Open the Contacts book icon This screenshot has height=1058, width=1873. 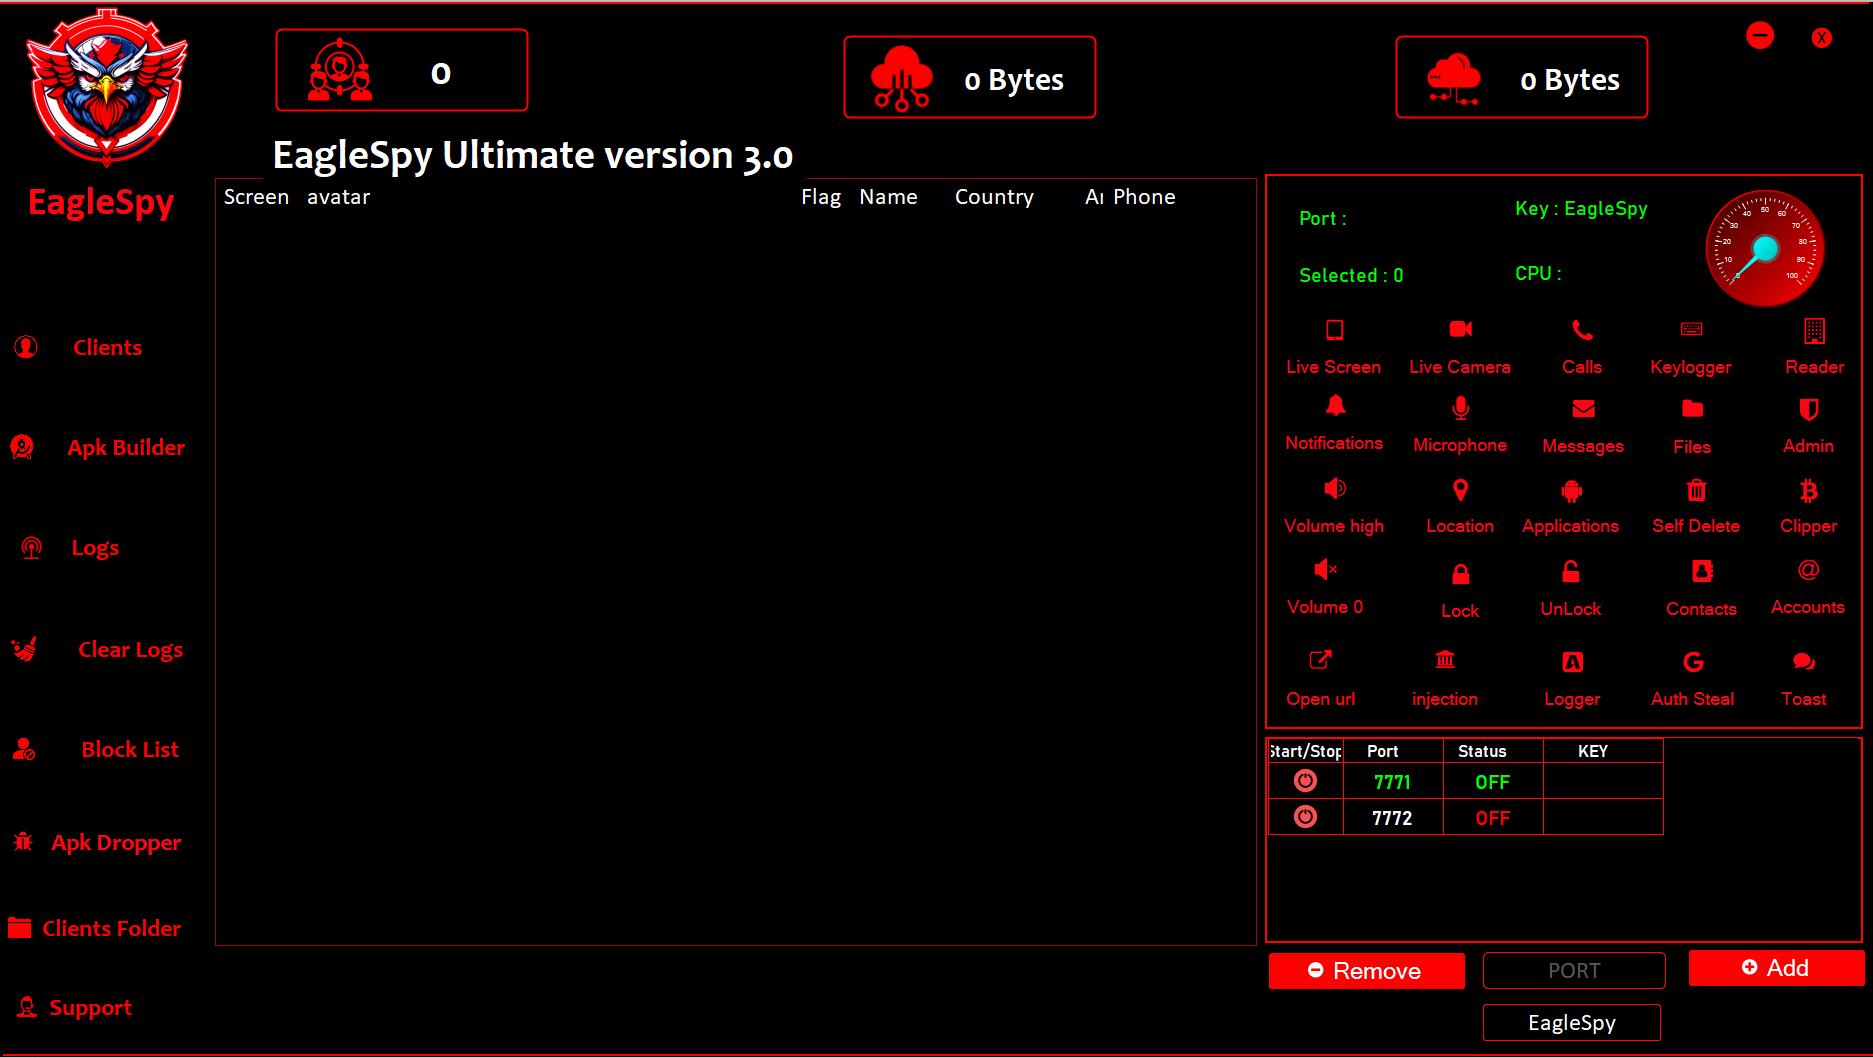(x=1702, y=571)
